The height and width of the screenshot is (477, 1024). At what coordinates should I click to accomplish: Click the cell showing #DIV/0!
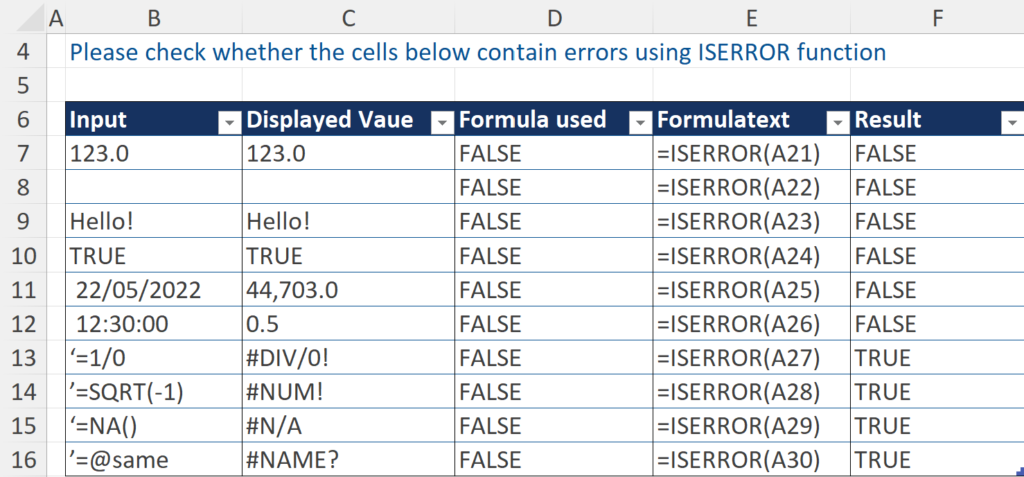346,358
